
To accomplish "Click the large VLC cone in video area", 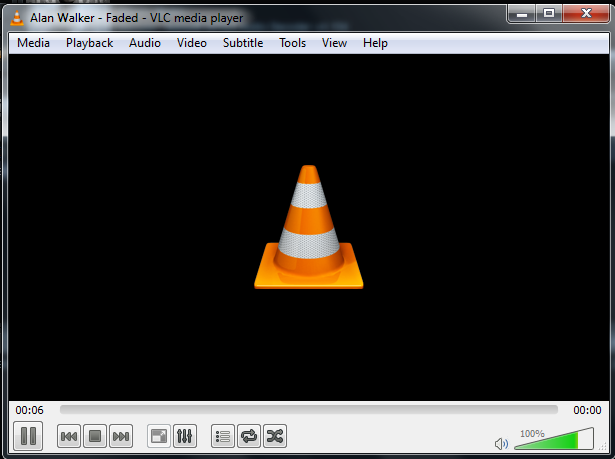I will coord(309,227).
